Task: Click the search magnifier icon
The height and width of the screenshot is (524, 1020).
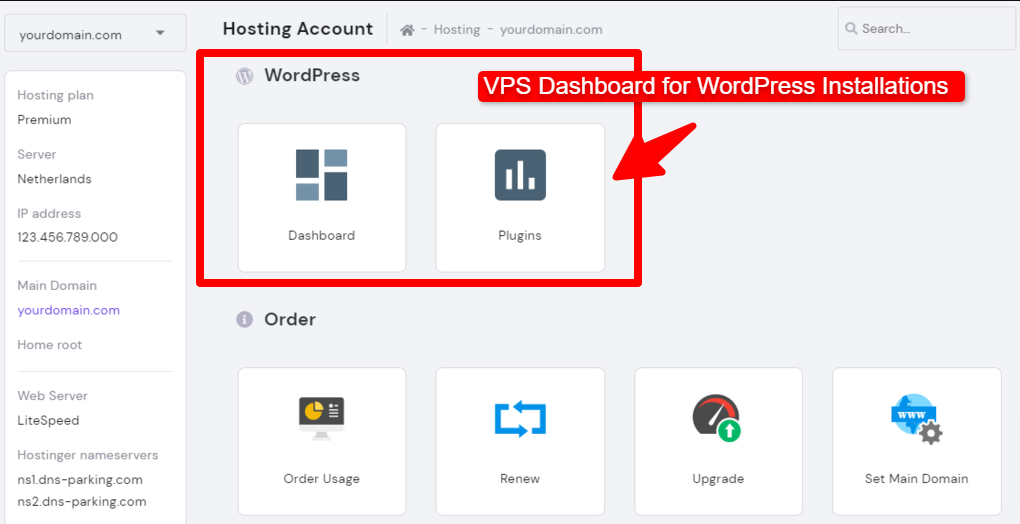Action: tap(851, 29)
